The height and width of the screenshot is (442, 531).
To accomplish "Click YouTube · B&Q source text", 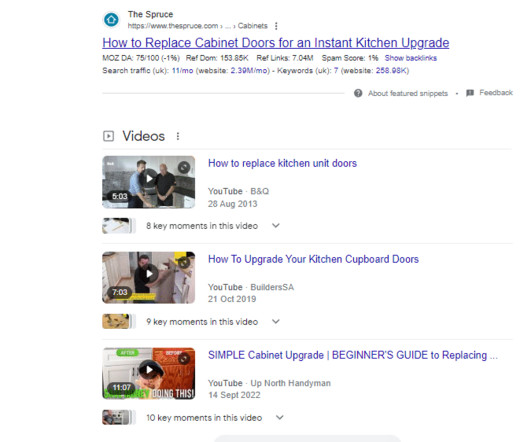I will point(238,191).
